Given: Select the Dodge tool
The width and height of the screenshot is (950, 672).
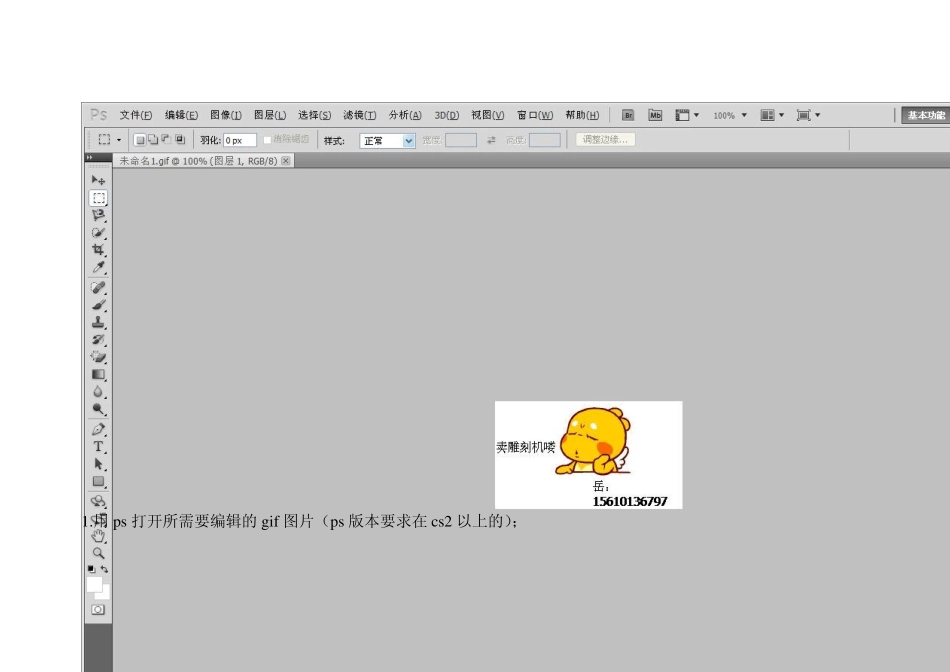Looking at the screenshot, I should (x=99, y=409).
